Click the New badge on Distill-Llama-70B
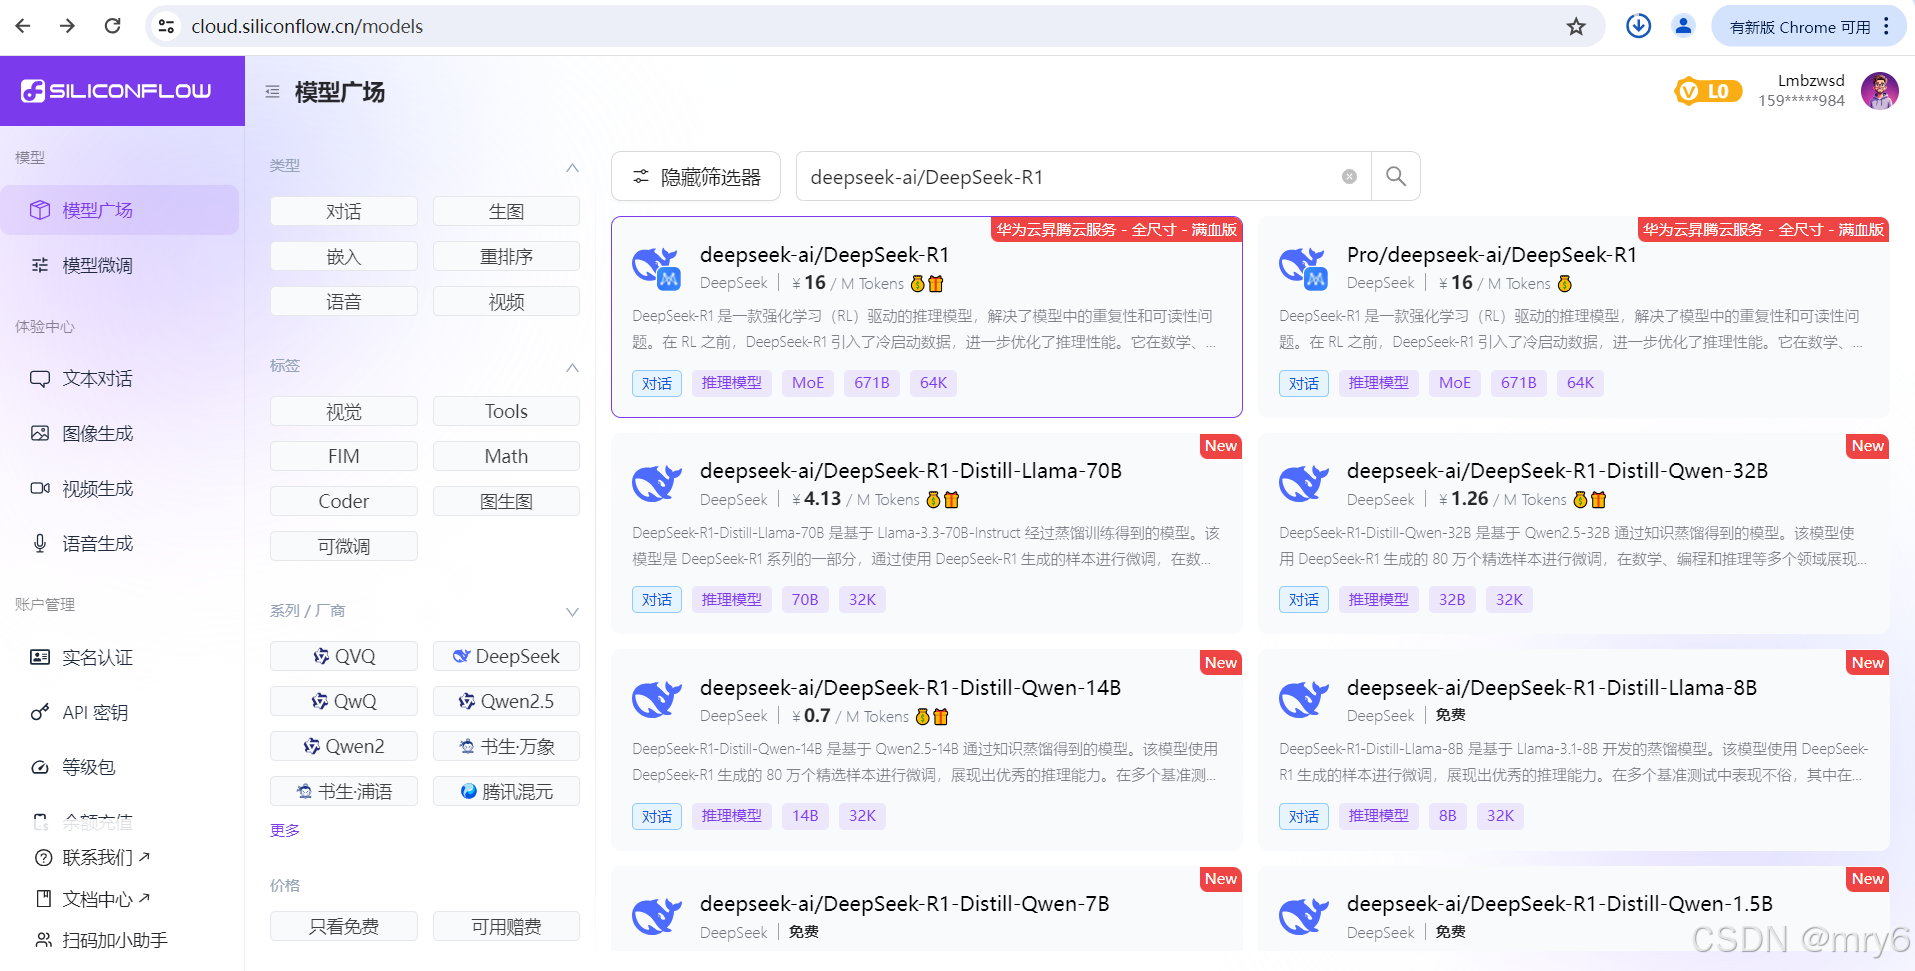This screenshot has height=971, width=1915. [x=1220, y=446]
